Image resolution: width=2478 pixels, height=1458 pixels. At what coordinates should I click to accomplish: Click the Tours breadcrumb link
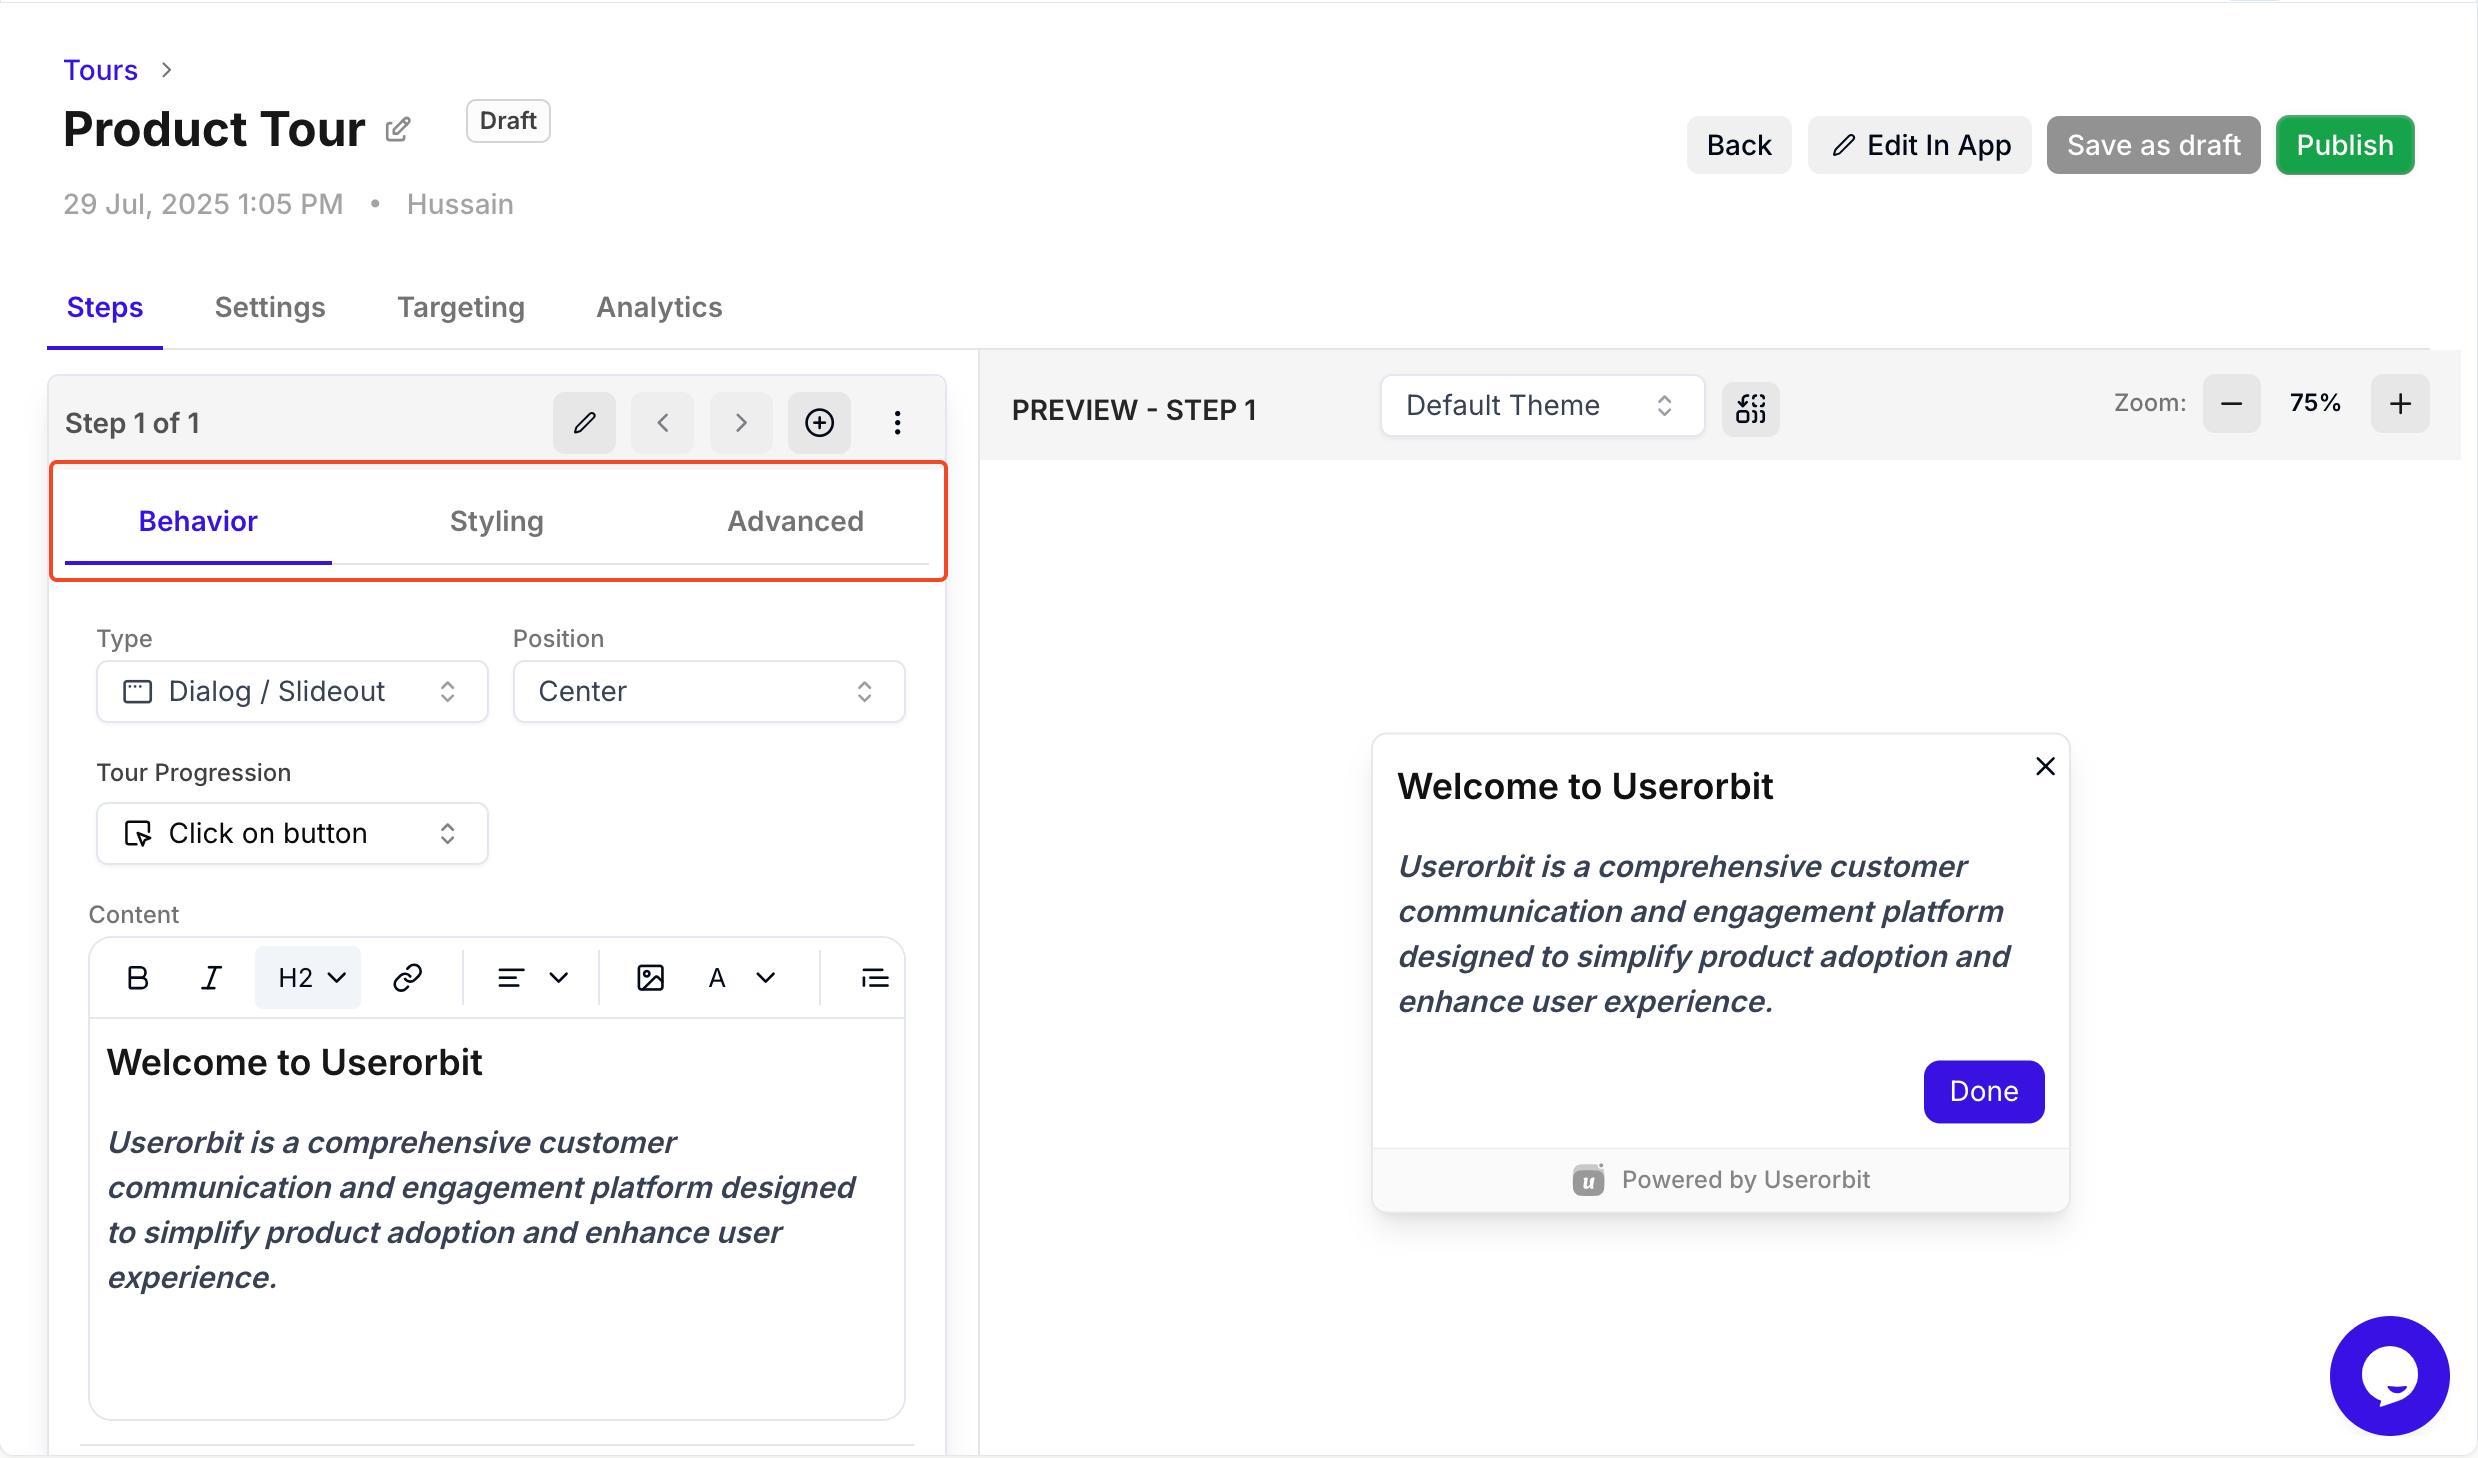(100, 70)
